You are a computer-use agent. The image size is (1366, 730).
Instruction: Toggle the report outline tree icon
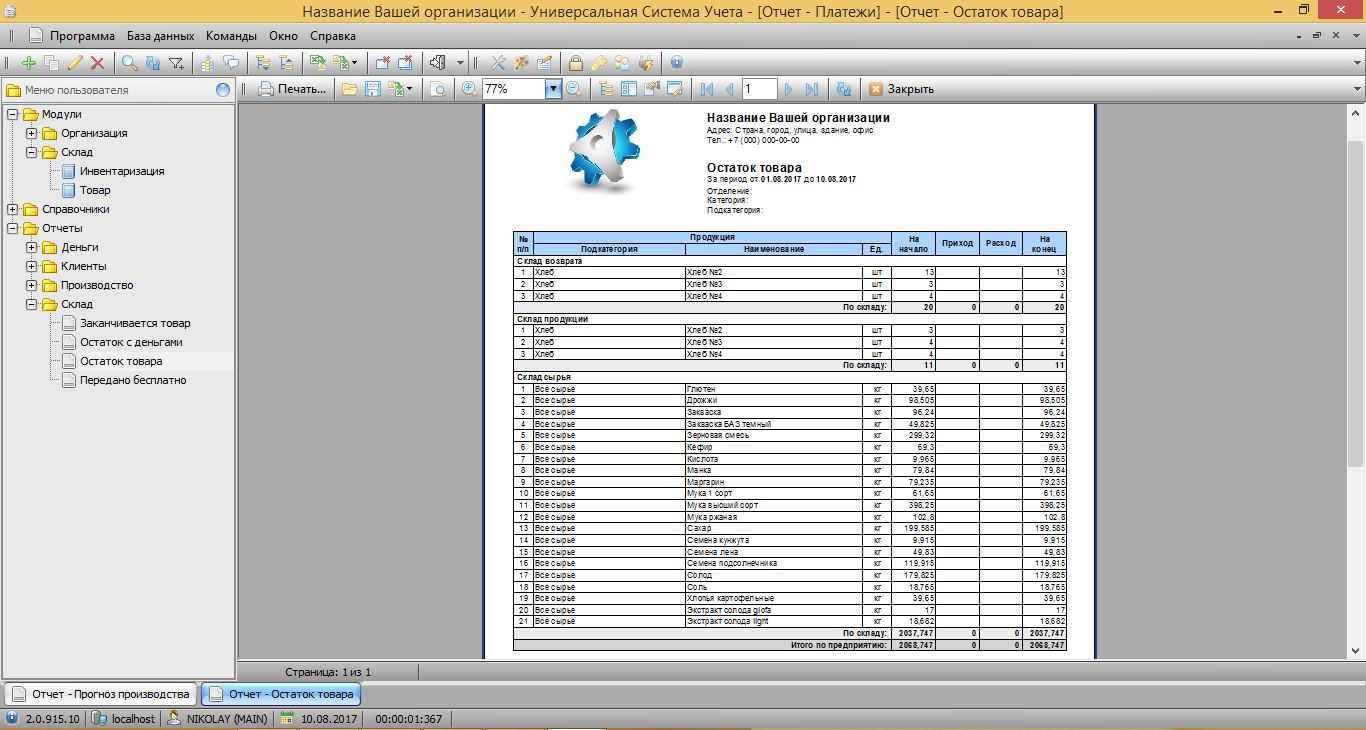pyautogui.click(x=606, y=89)
